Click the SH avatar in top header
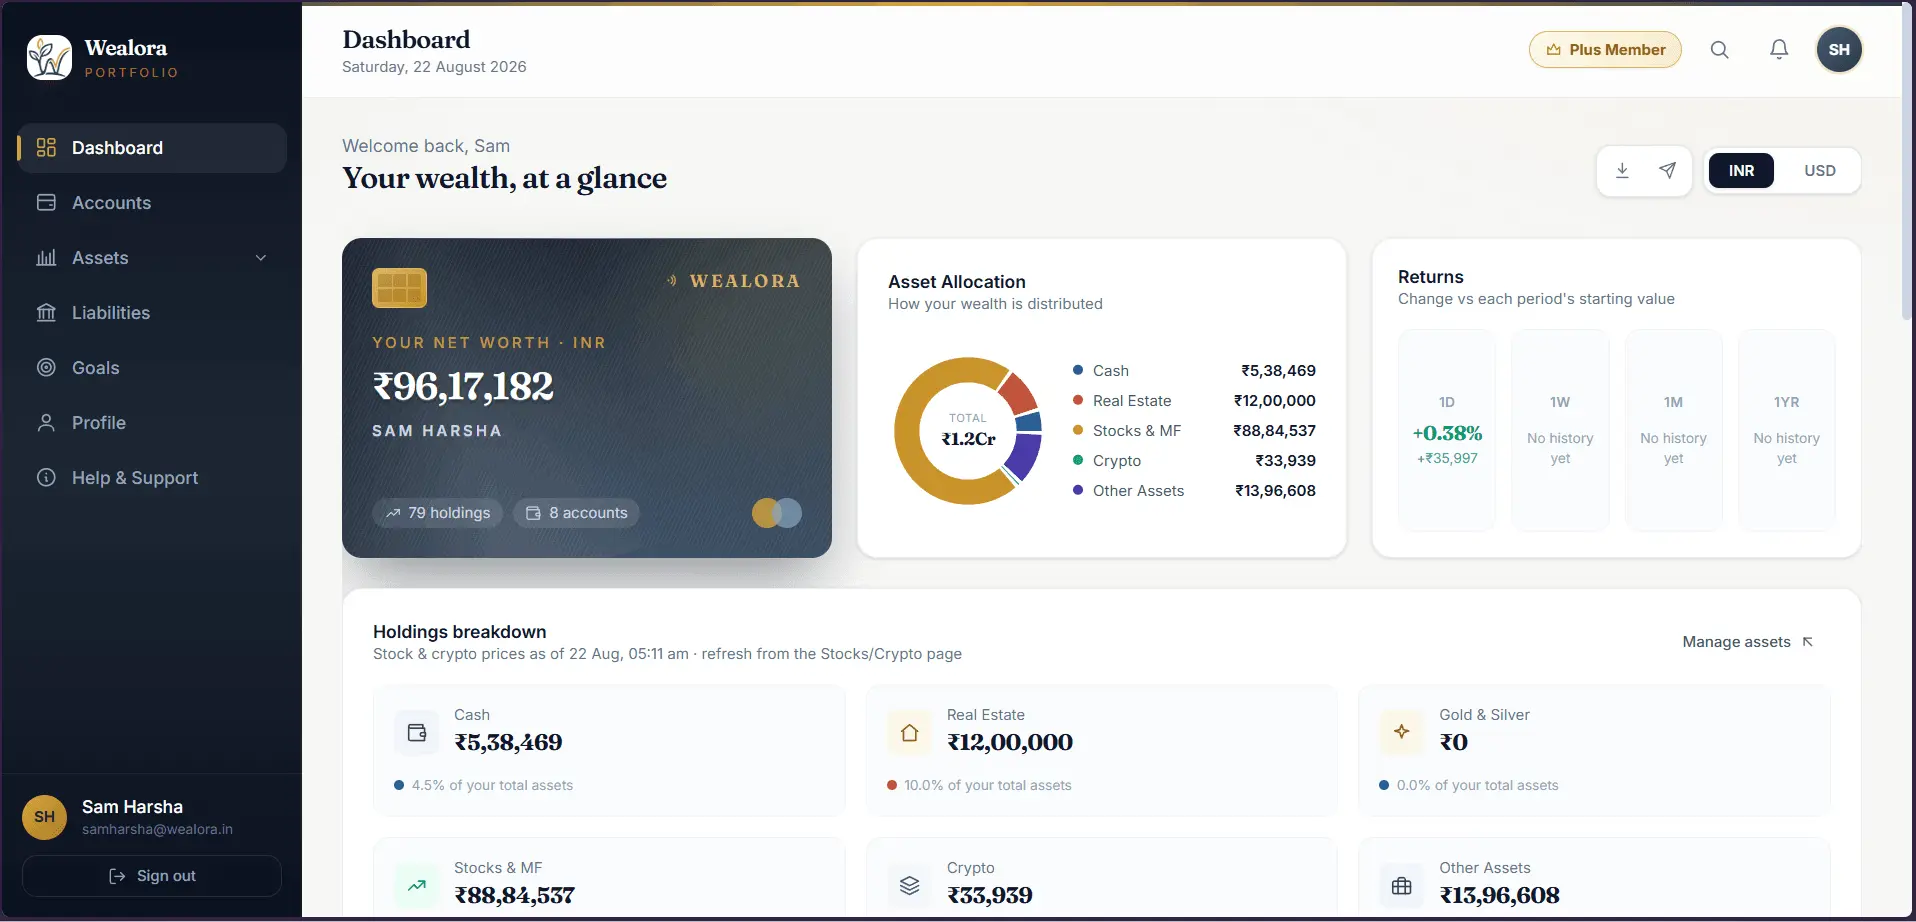Viewport: 1916px width, 922px height. coord(1839,50)
